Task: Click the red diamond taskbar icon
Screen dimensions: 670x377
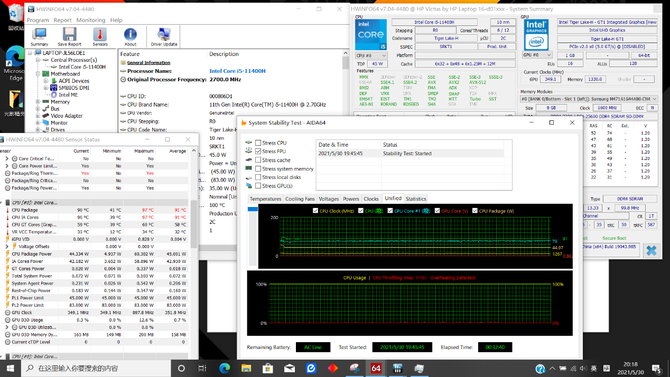Action: (x=333, y=368)
